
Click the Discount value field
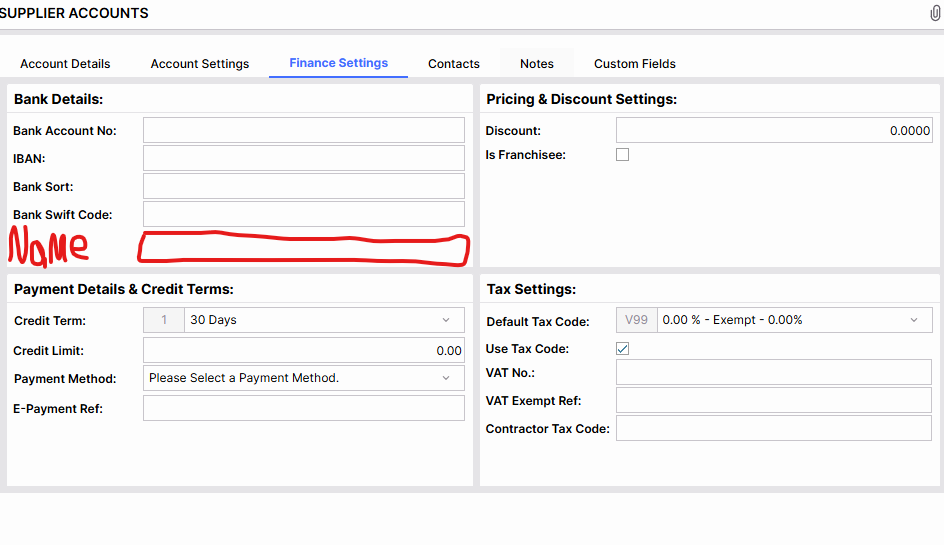point(773,130)
